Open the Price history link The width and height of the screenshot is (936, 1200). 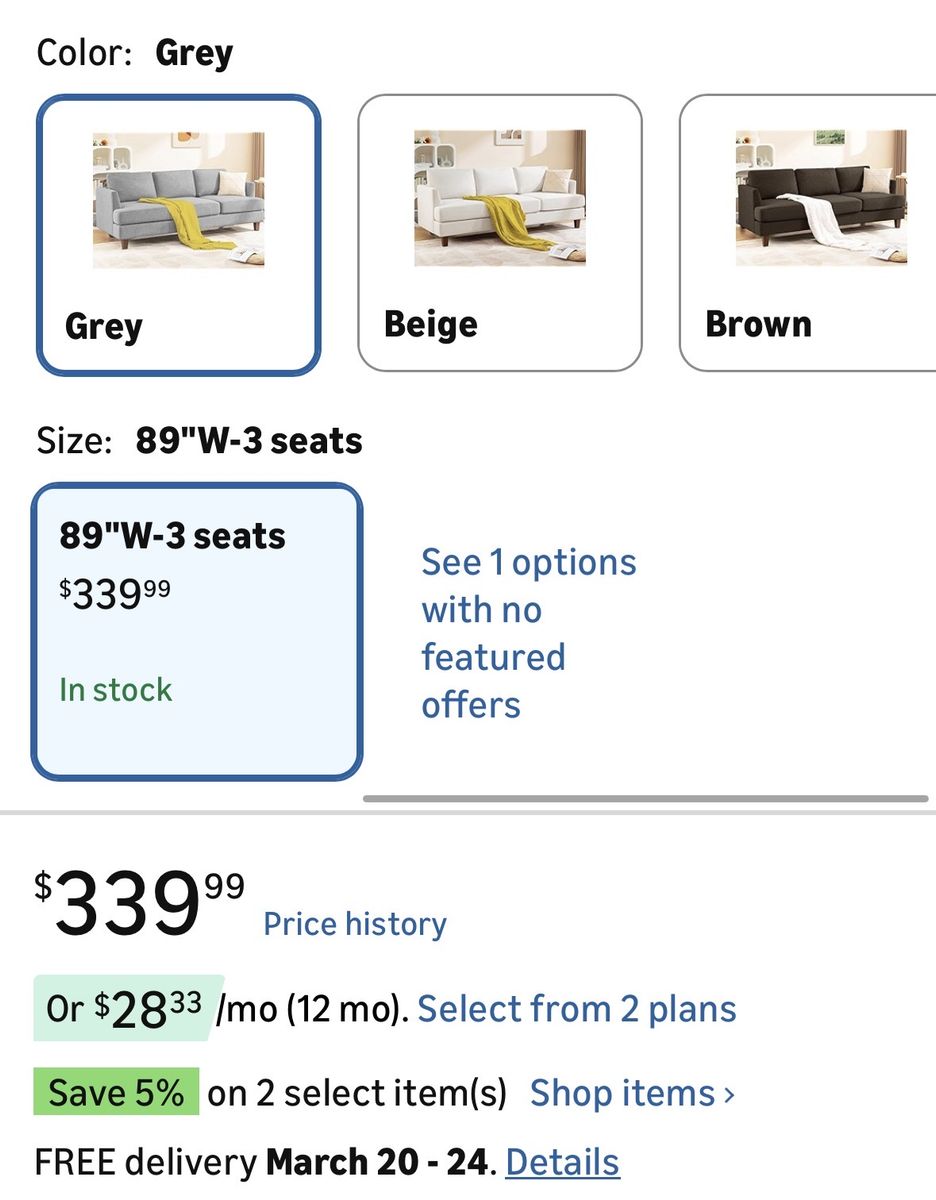pos(355,924)
